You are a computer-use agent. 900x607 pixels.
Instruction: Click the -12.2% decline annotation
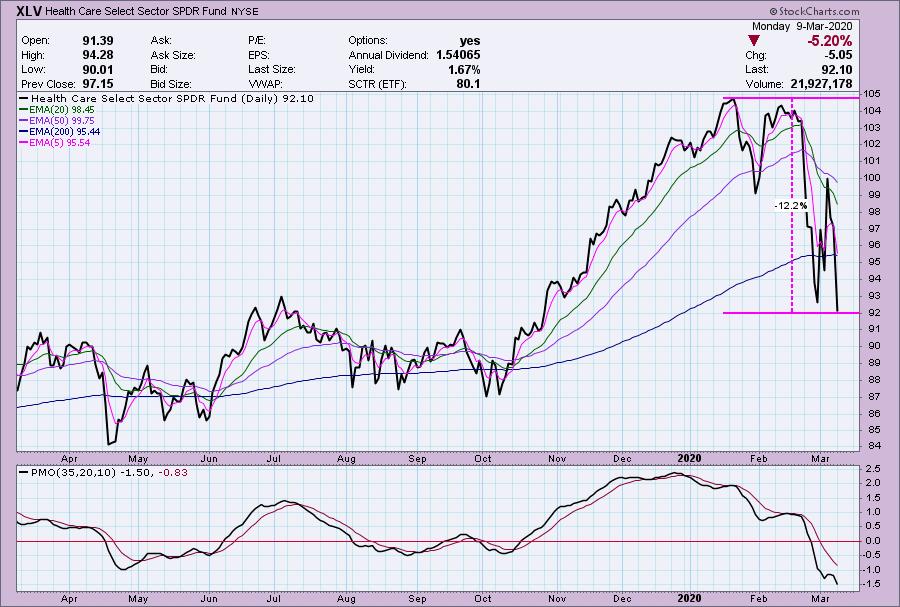click(791, 205)
